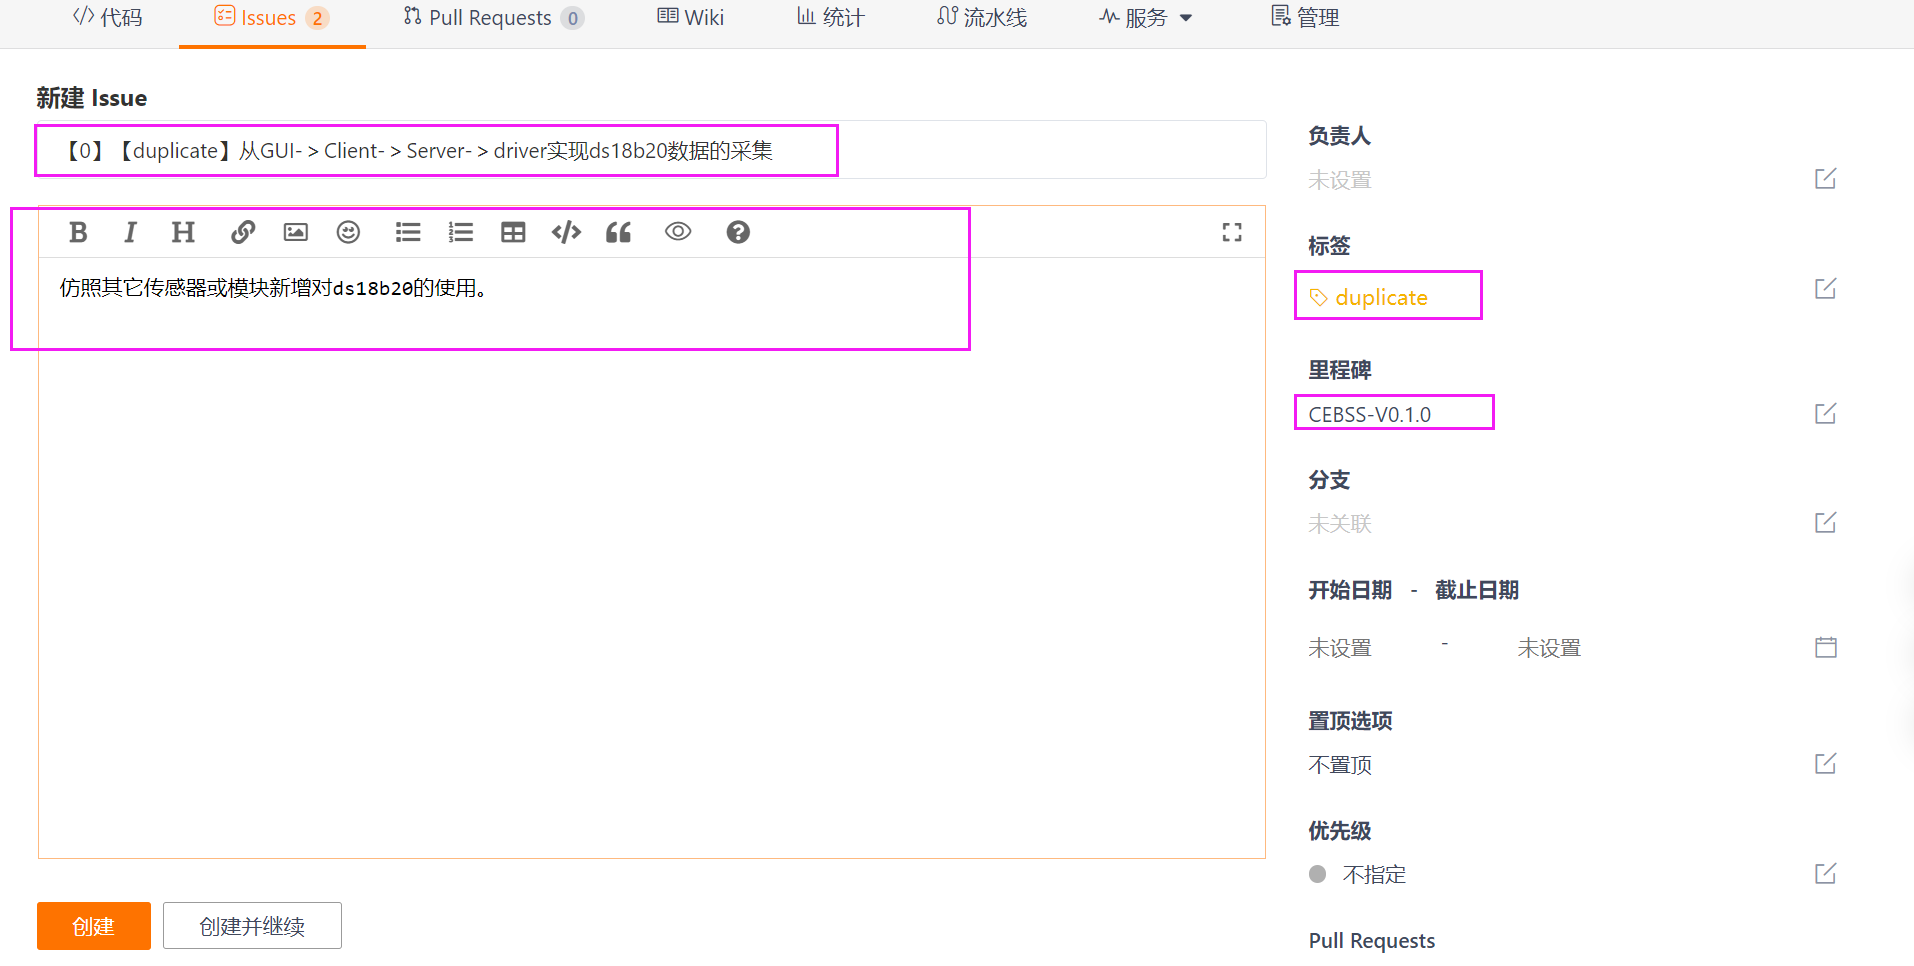
Task: Insert a table into the description
Action: coord(513,232)
